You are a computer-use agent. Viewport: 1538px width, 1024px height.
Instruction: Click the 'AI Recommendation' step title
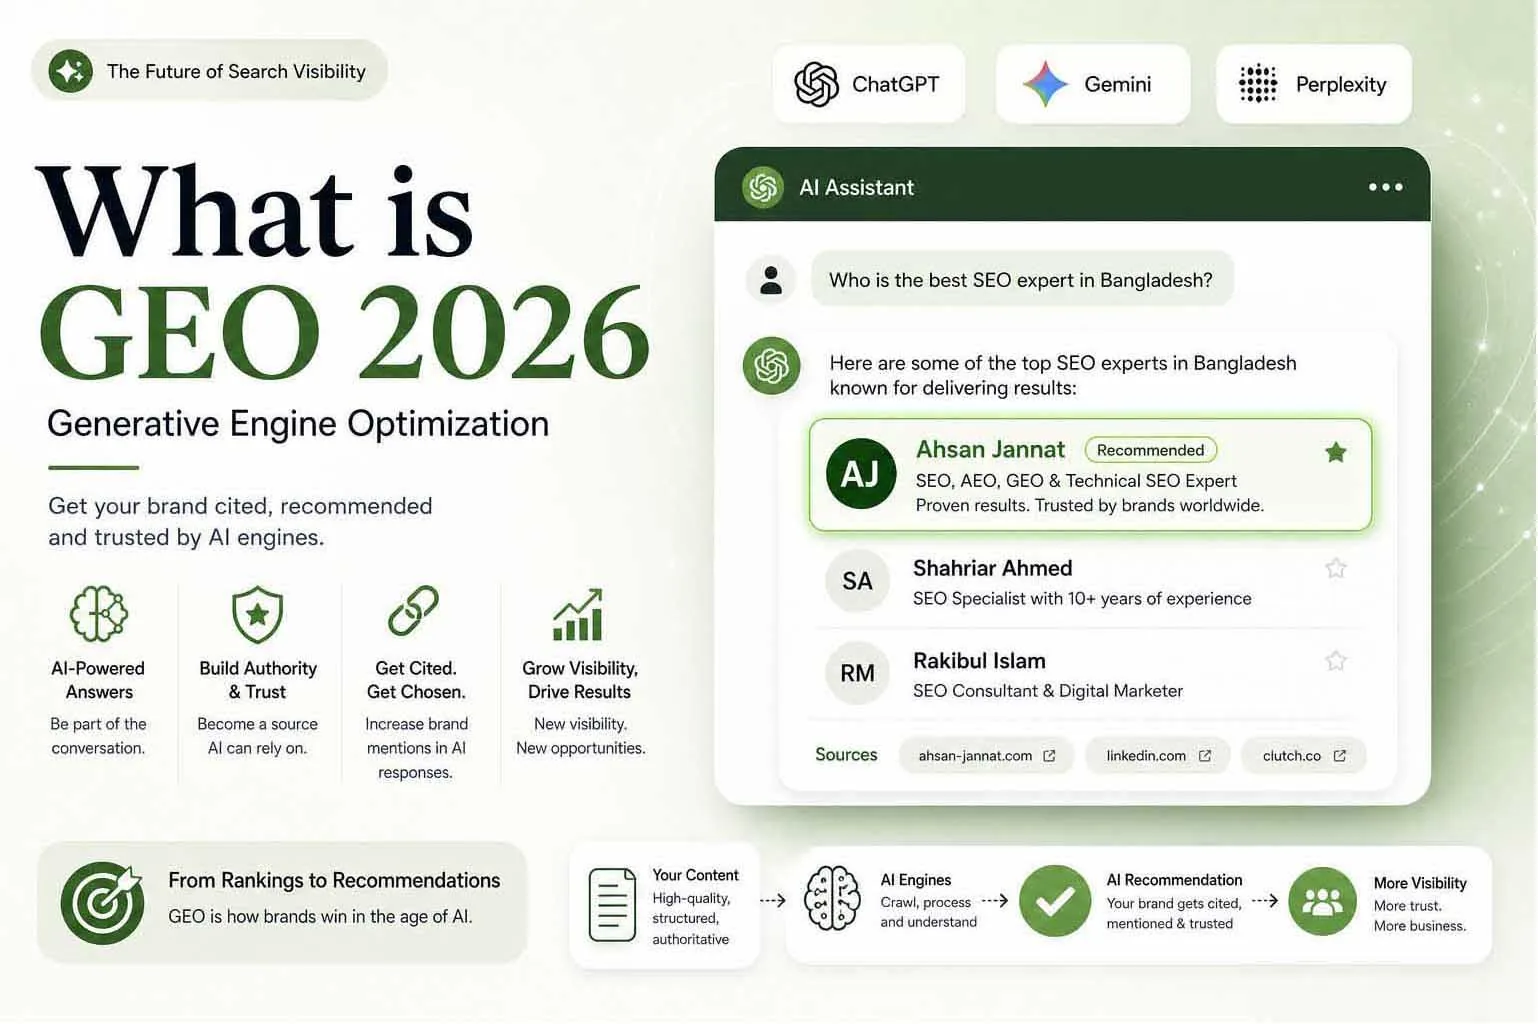1174,880
